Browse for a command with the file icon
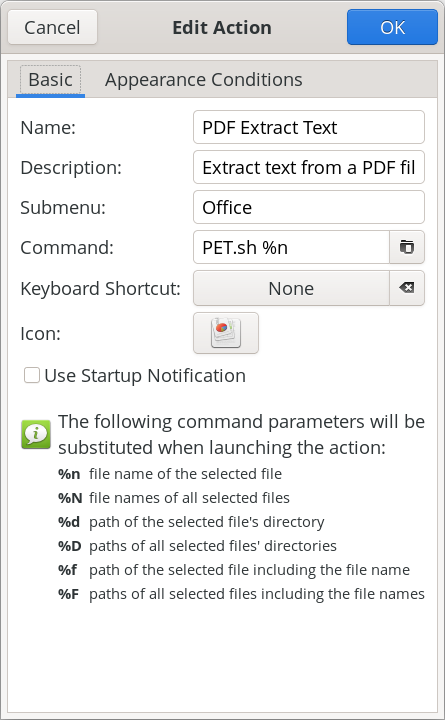This screenshot has height=720, width=445. click(407, 248)
